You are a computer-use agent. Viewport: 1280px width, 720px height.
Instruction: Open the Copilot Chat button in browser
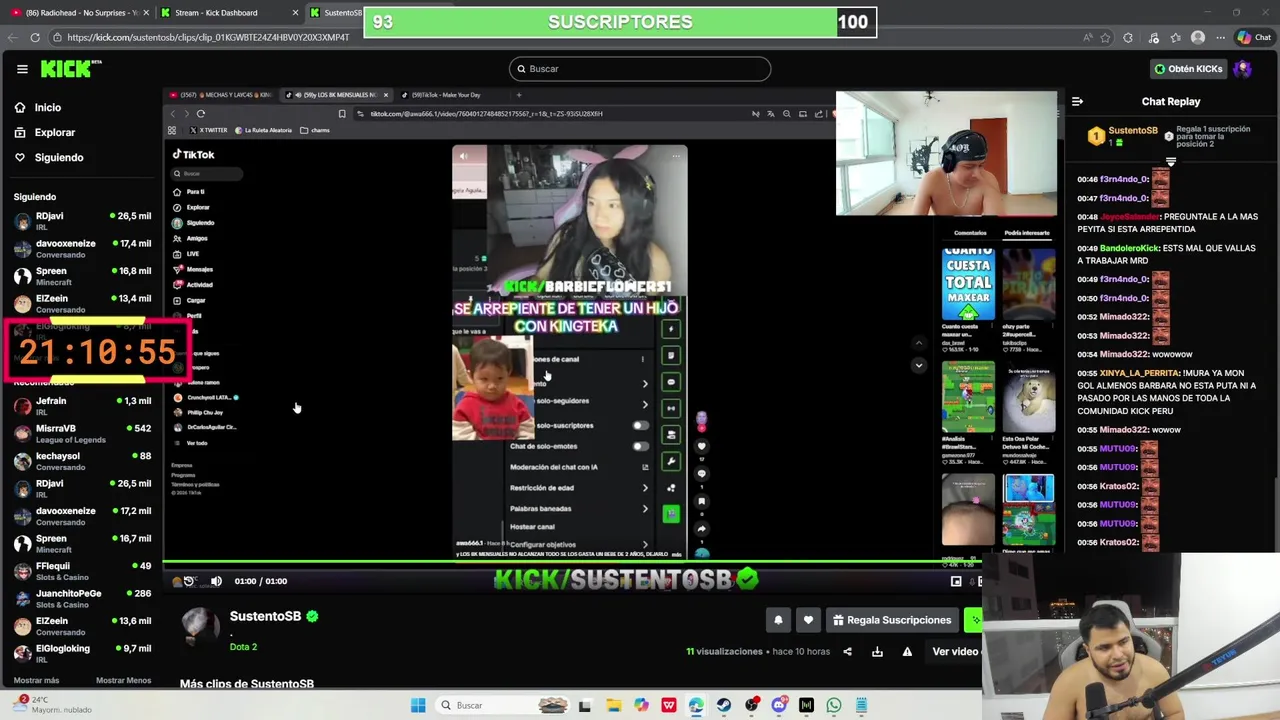pos(1253,38)
